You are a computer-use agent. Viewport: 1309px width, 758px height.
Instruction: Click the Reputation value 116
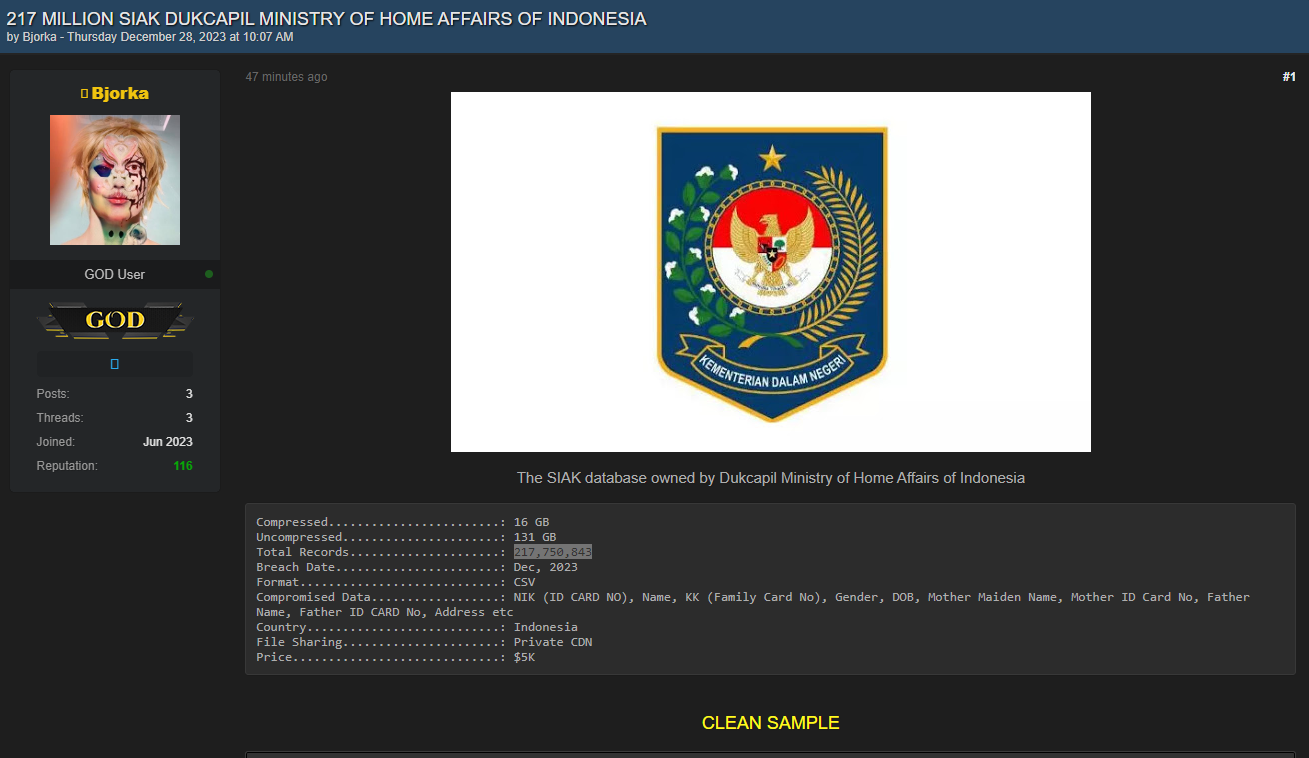pyautogui.click(x=183, y=466)
